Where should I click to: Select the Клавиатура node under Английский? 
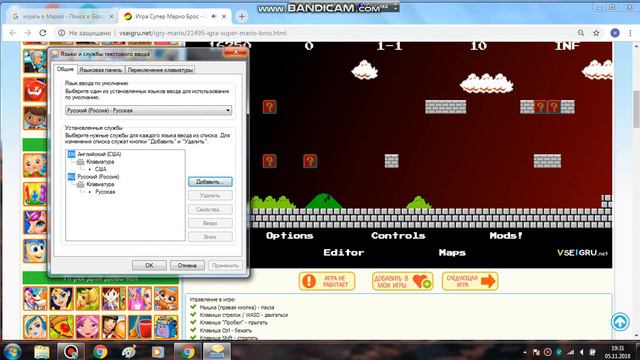pyautogui.click(x=100, y=162)
